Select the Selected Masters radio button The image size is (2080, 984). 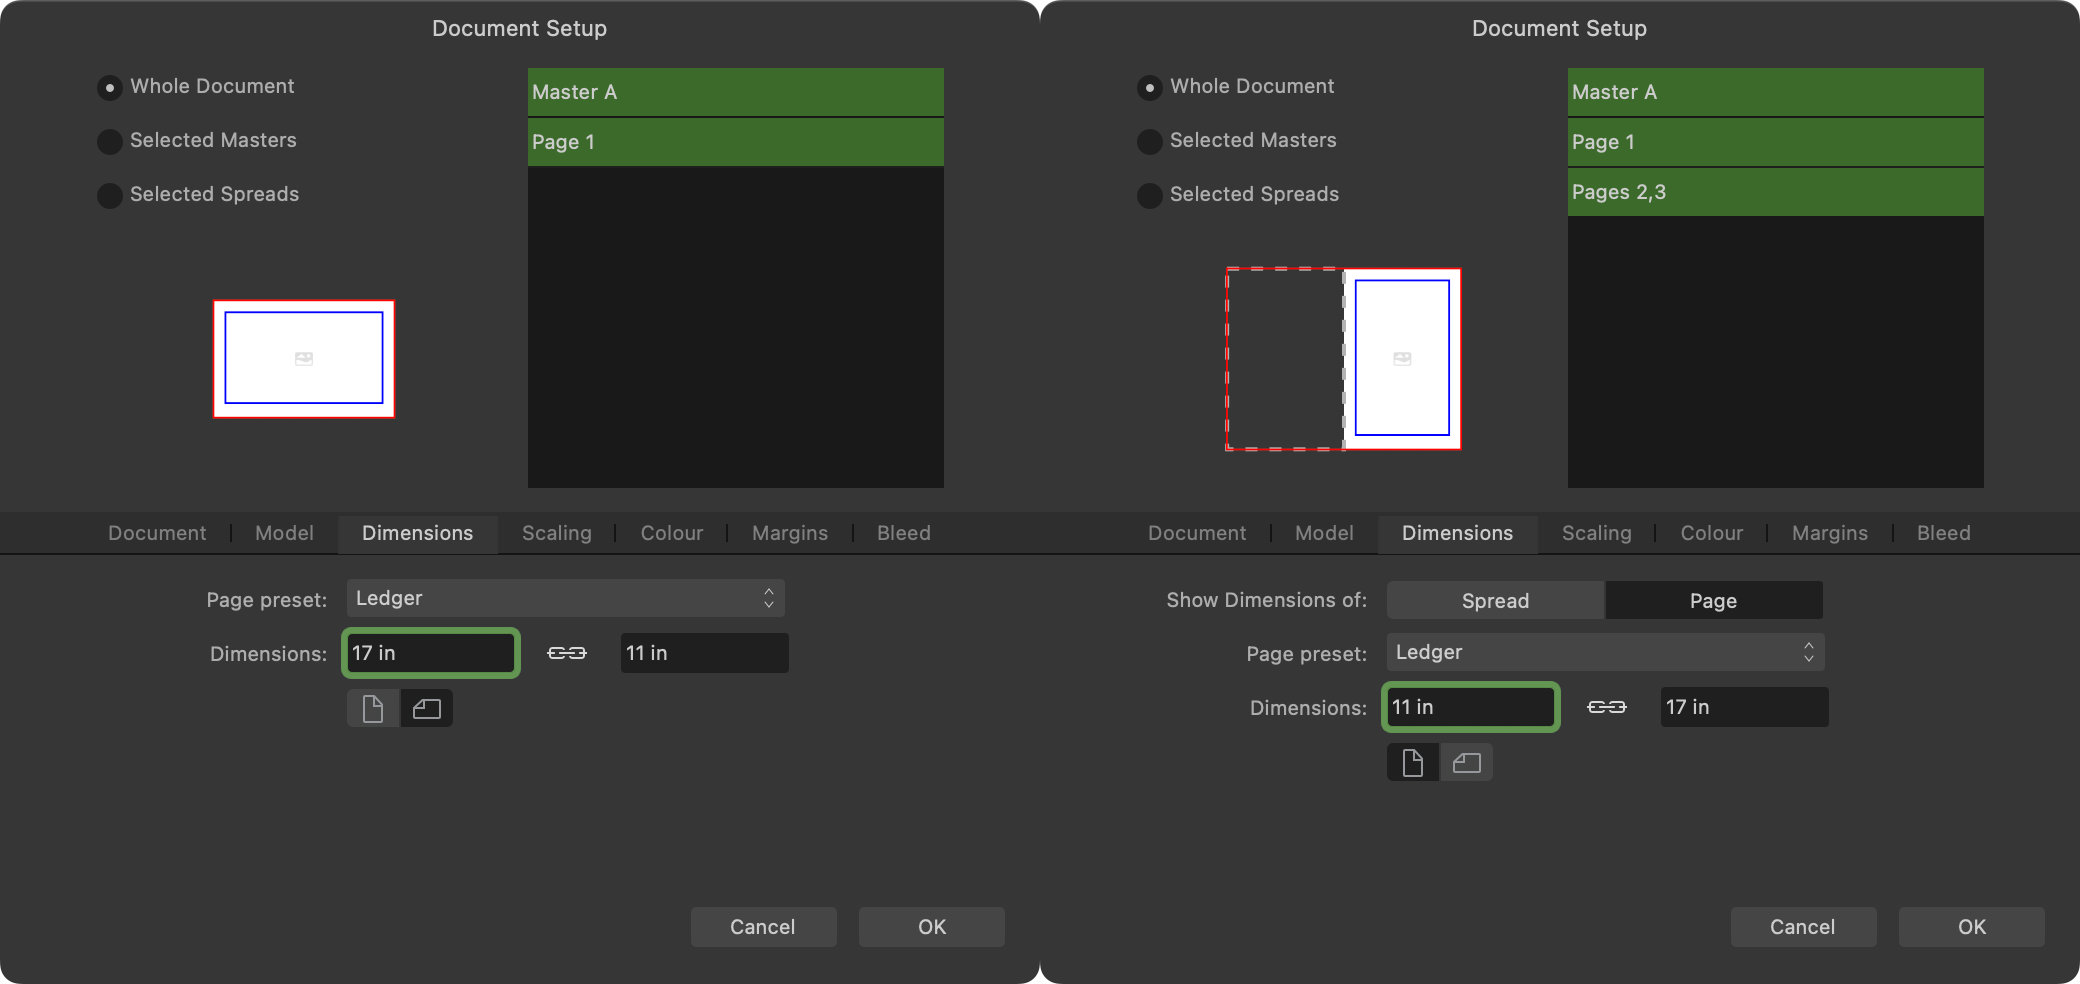tap(110, 141)
